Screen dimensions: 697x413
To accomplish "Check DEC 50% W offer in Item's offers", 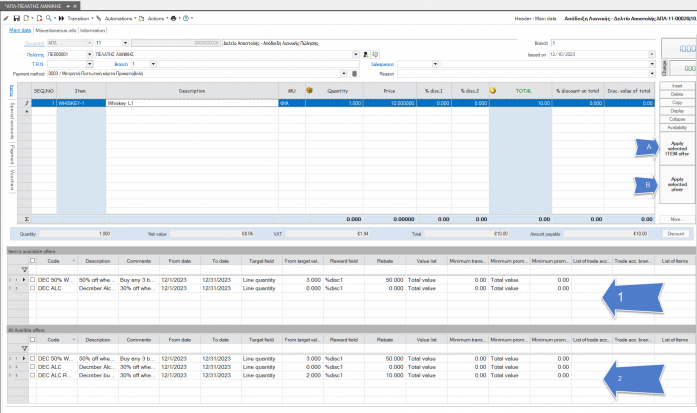I will coord(32,280).
